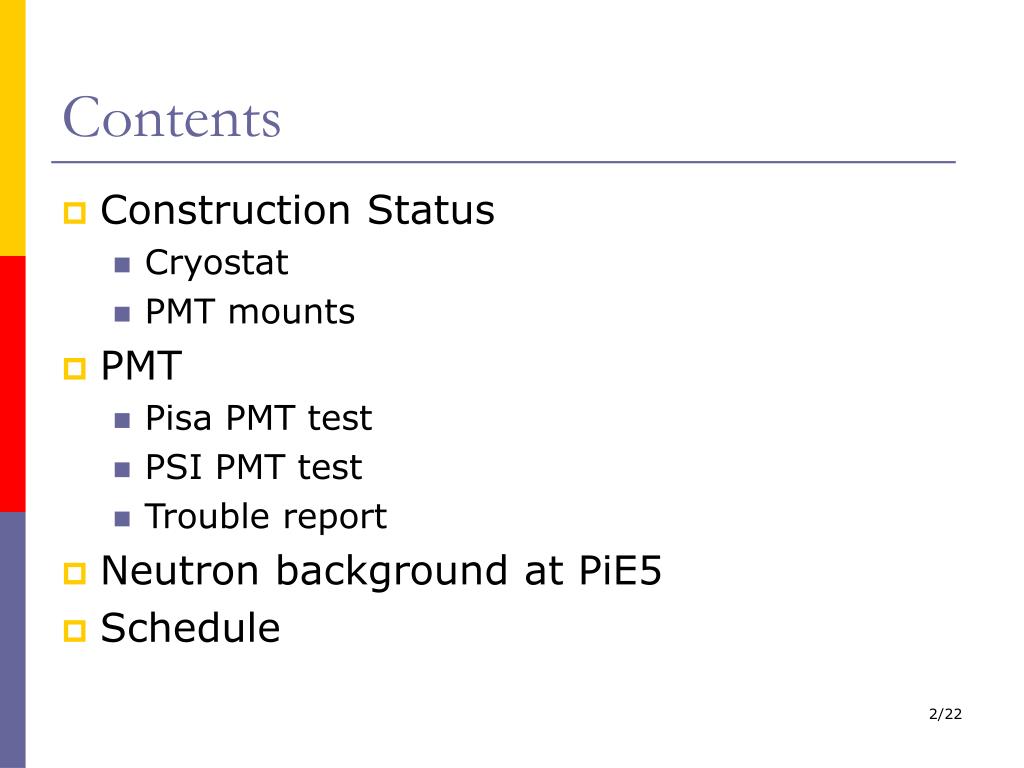Click the square bullet beside Cryostat
This screenshot has width=1024, height=768.
[x=122, y=264]
